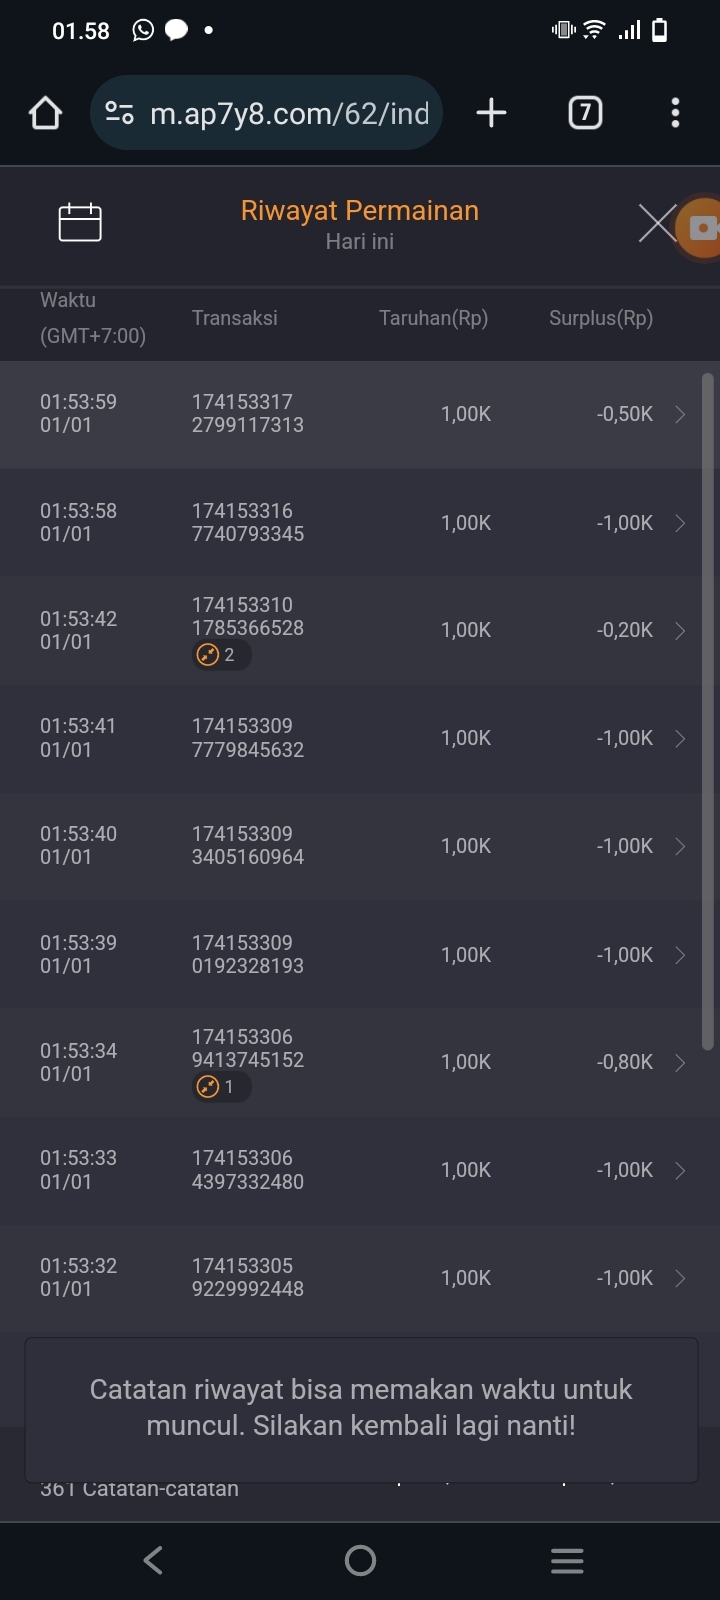720x1600 pixels.
Task: Open a new browser tab with plus
Action: (491, 113)
